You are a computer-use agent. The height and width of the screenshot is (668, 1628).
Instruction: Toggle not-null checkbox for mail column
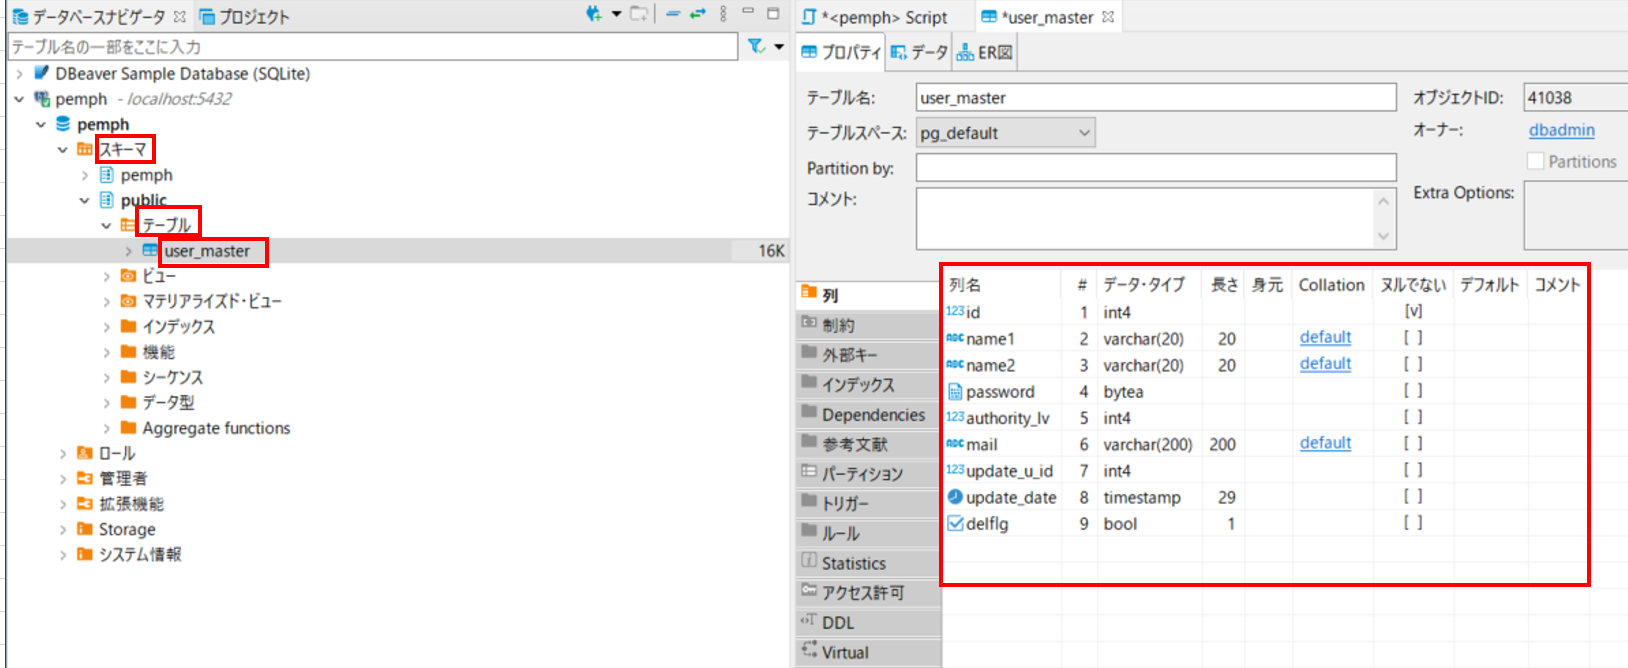1413,443
